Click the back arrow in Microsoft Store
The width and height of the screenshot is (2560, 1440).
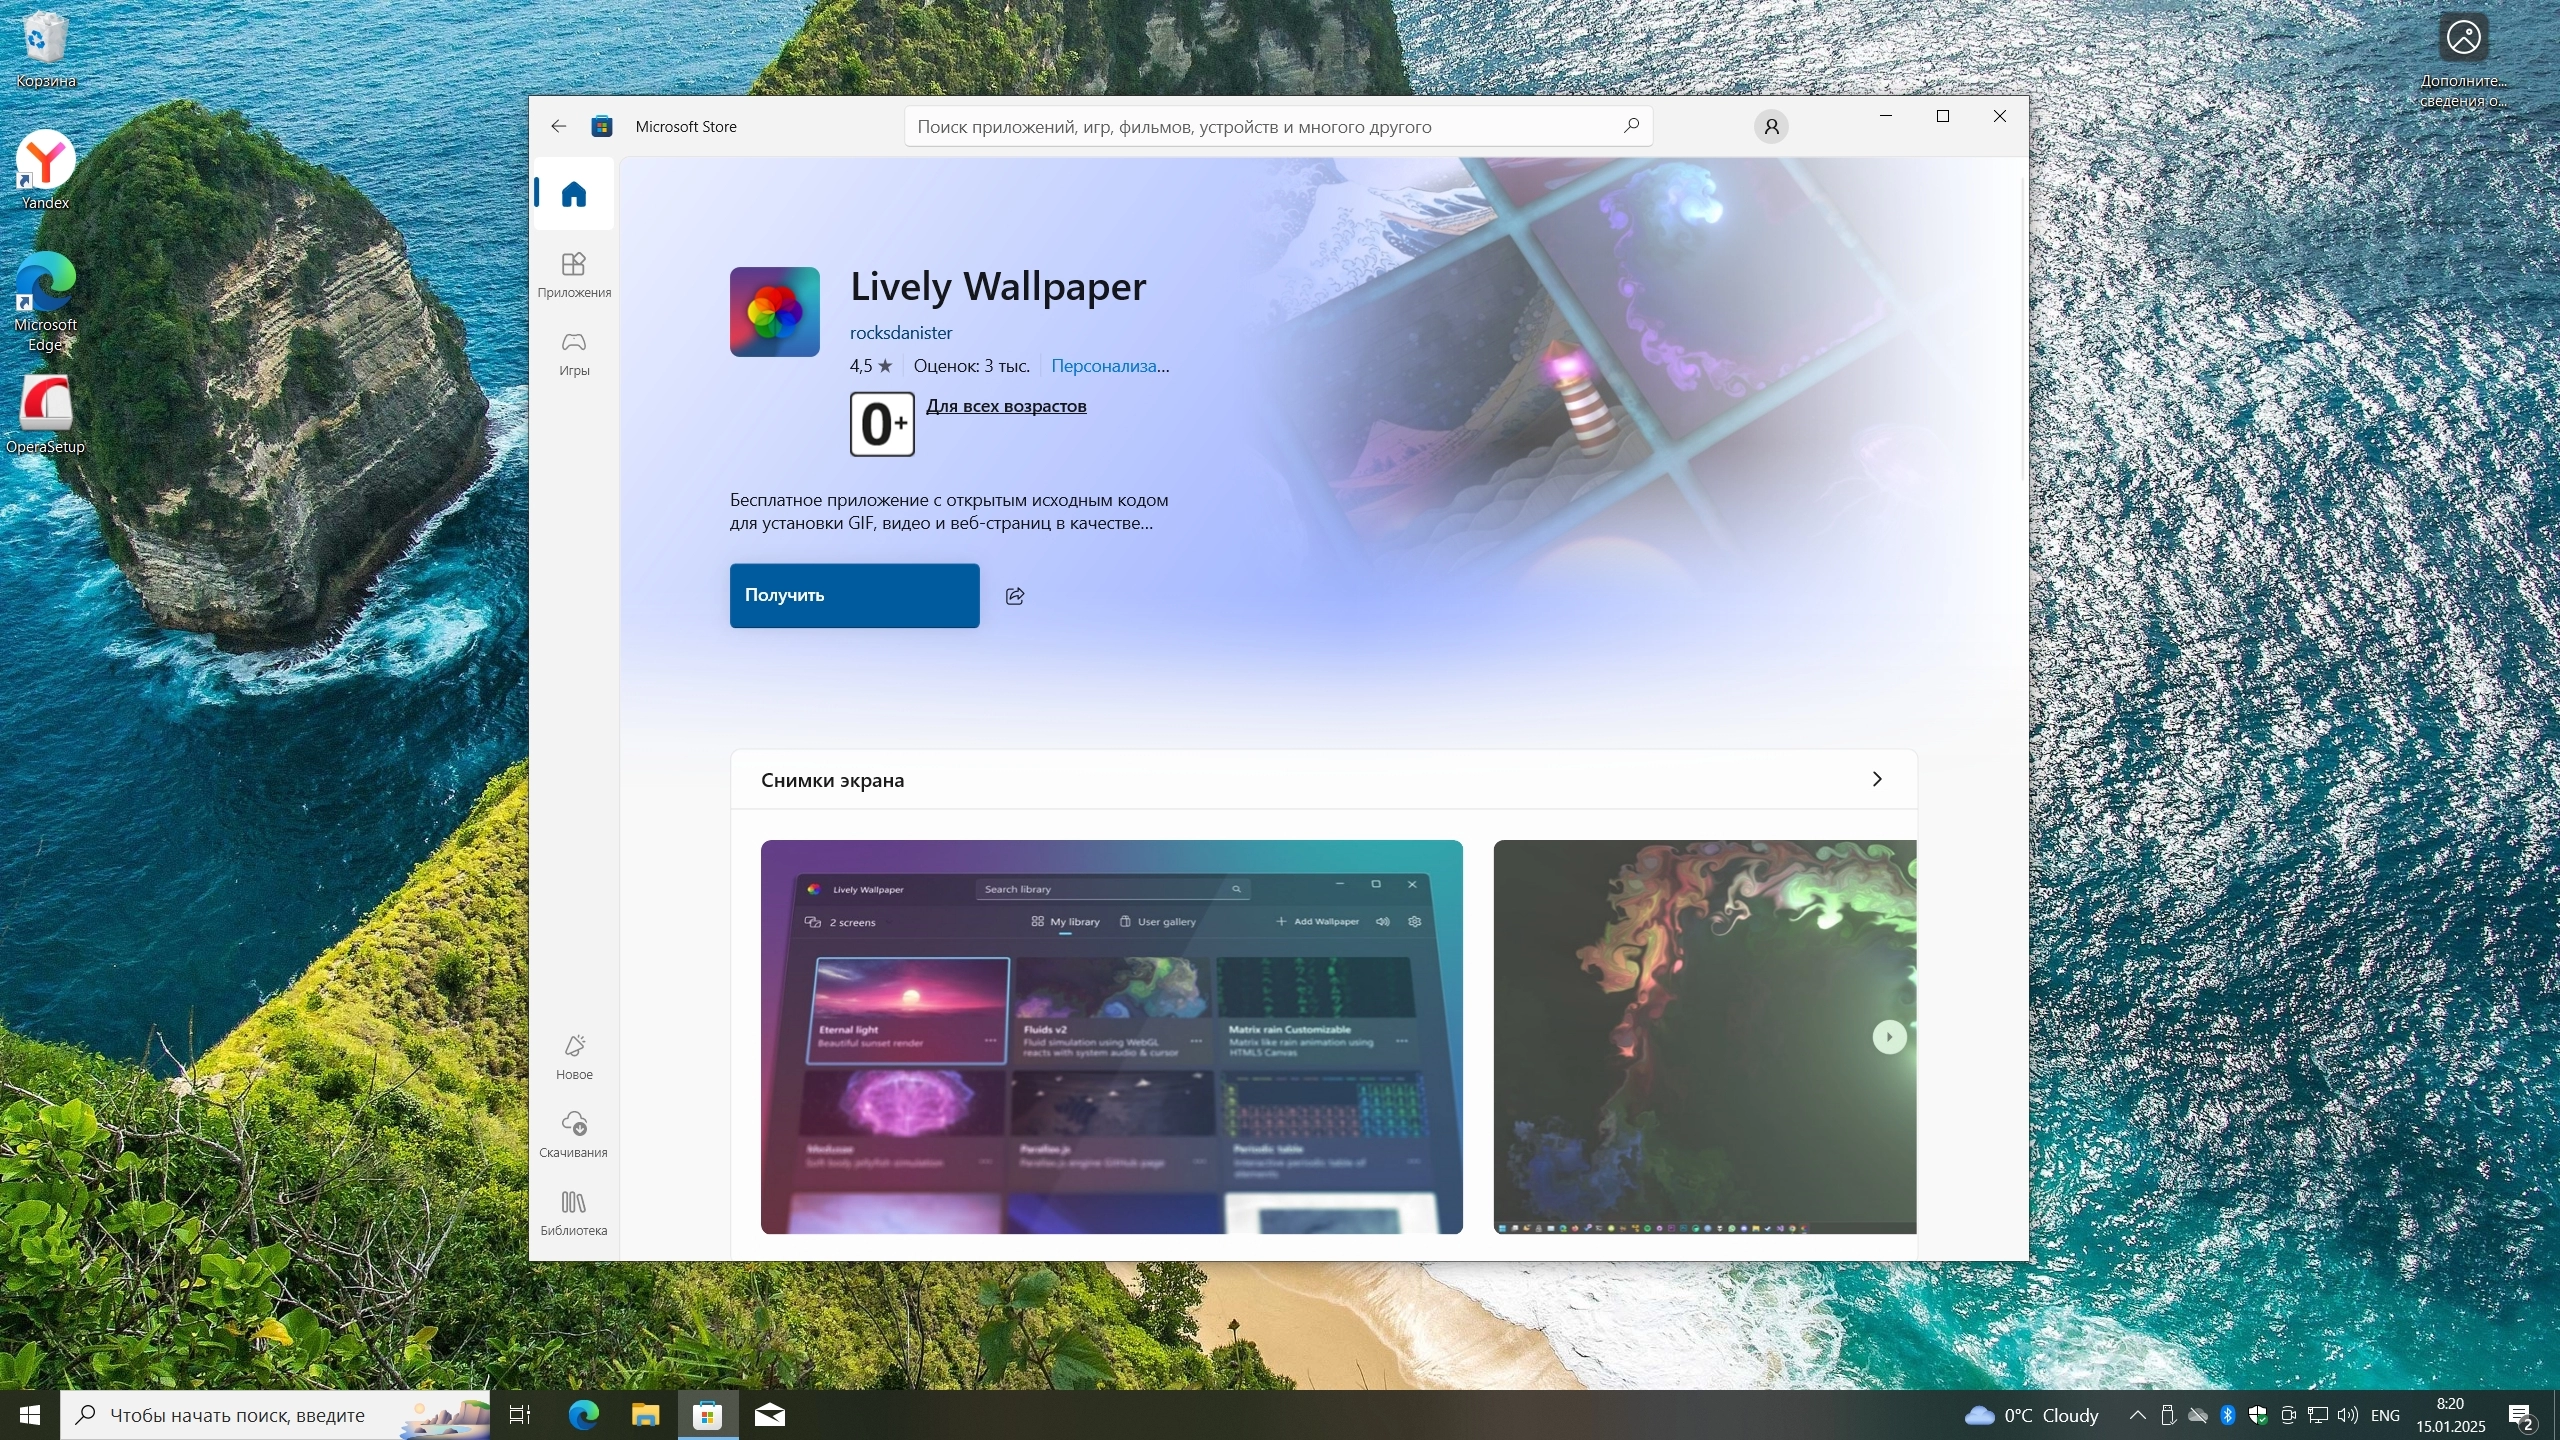click(558, 126)
